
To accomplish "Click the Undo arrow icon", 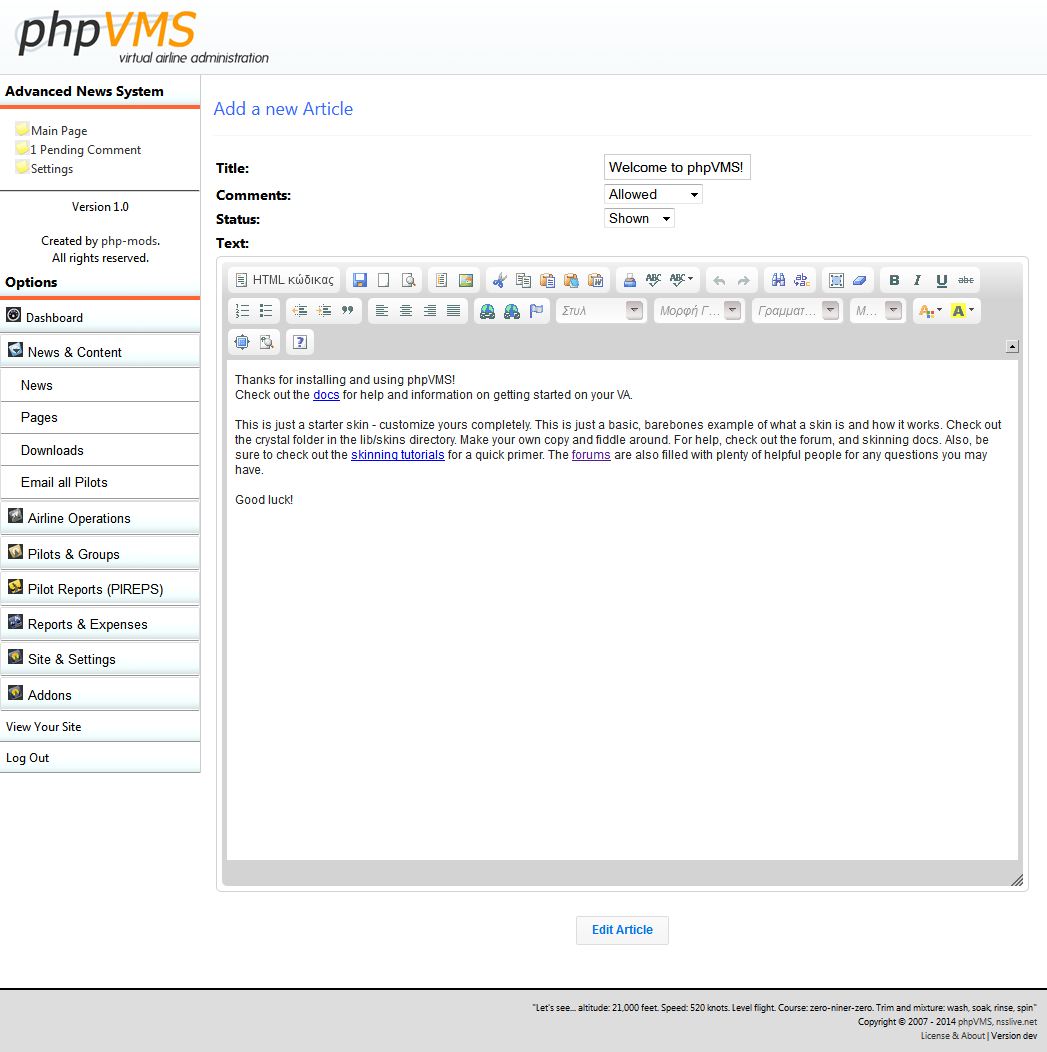I will pos(719,280).
